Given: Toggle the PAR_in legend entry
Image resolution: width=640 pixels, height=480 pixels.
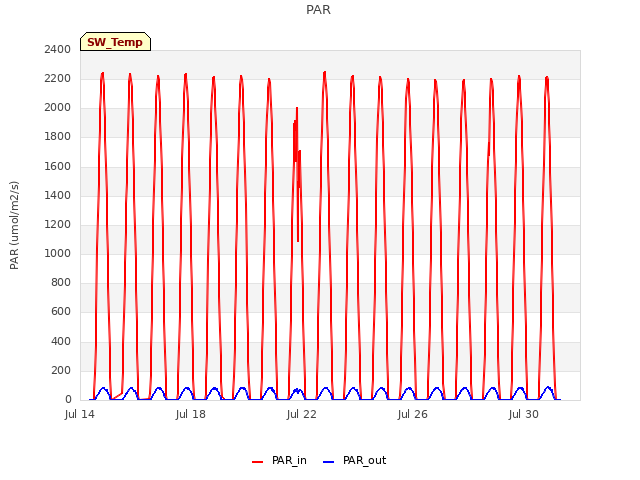Looking at the screenshot, I should 279,460.
